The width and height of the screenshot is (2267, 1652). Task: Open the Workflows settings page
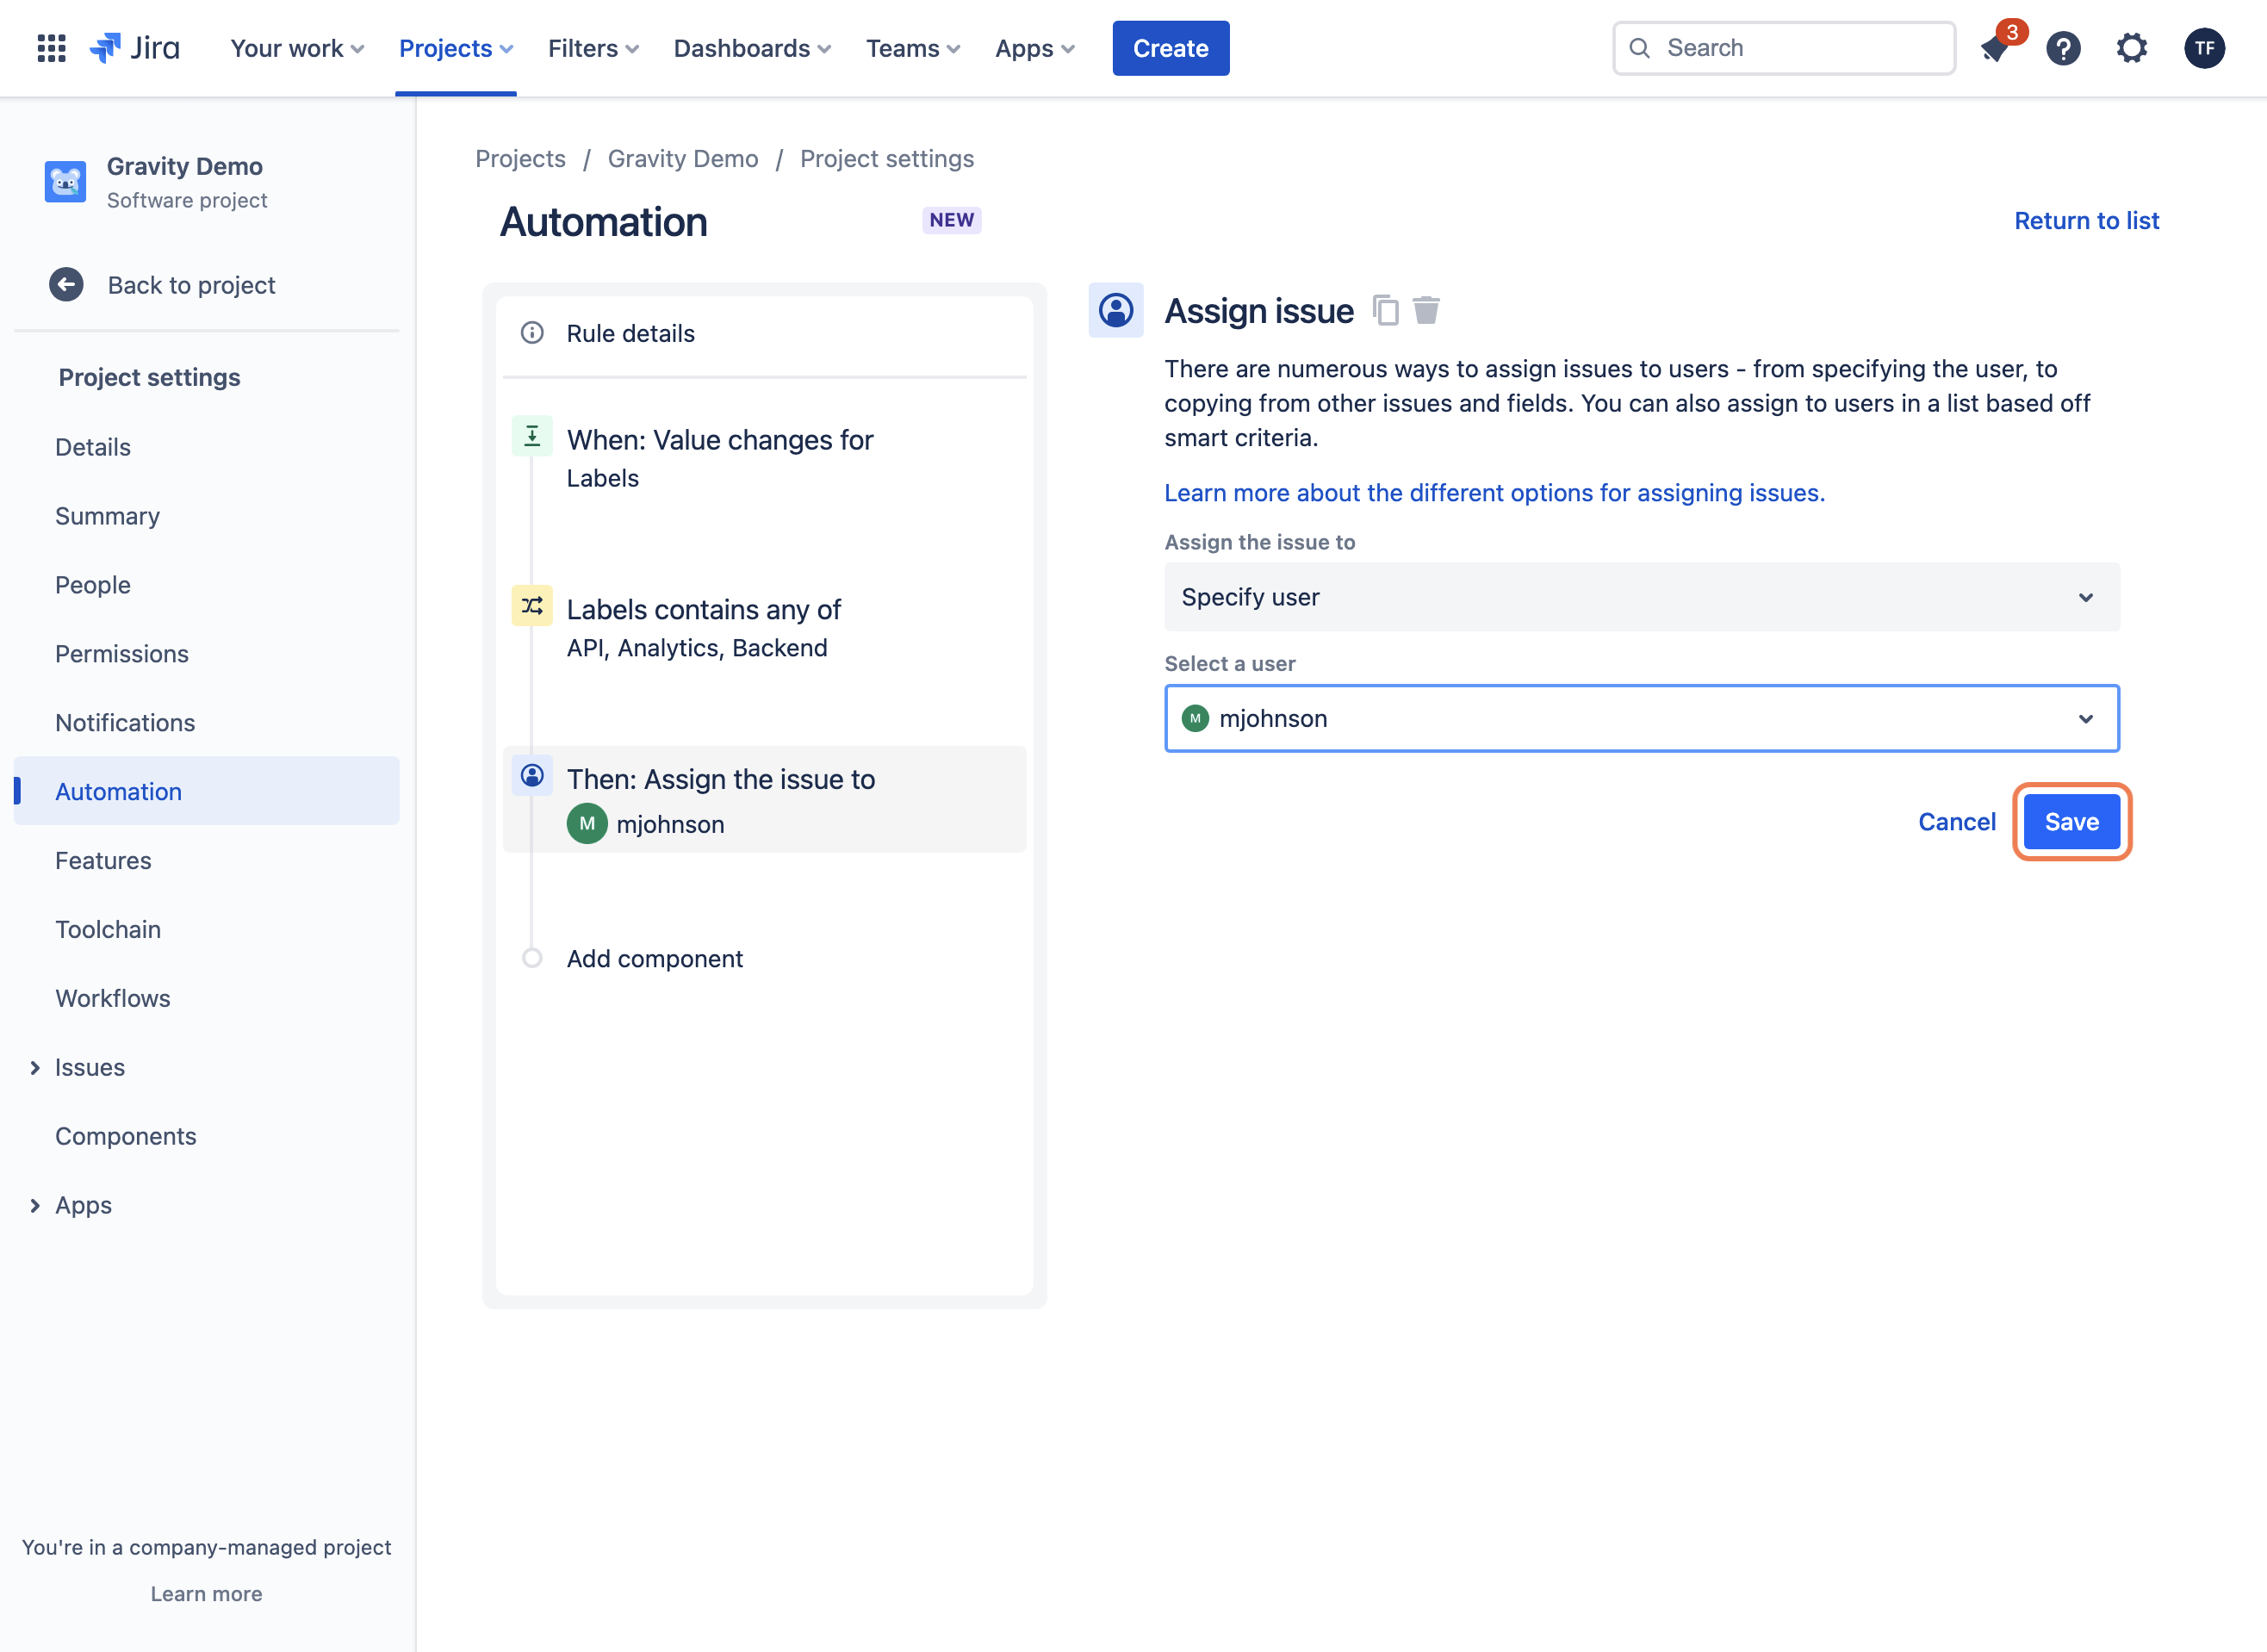pyautogui.click(x=113, y=998)
